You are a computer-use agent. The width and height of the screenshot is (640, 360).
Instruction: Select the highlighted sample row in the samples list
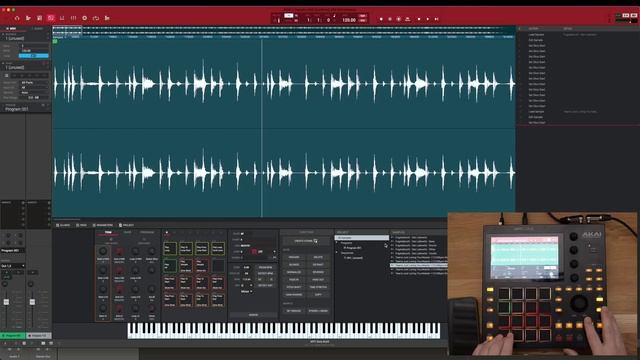419,265
